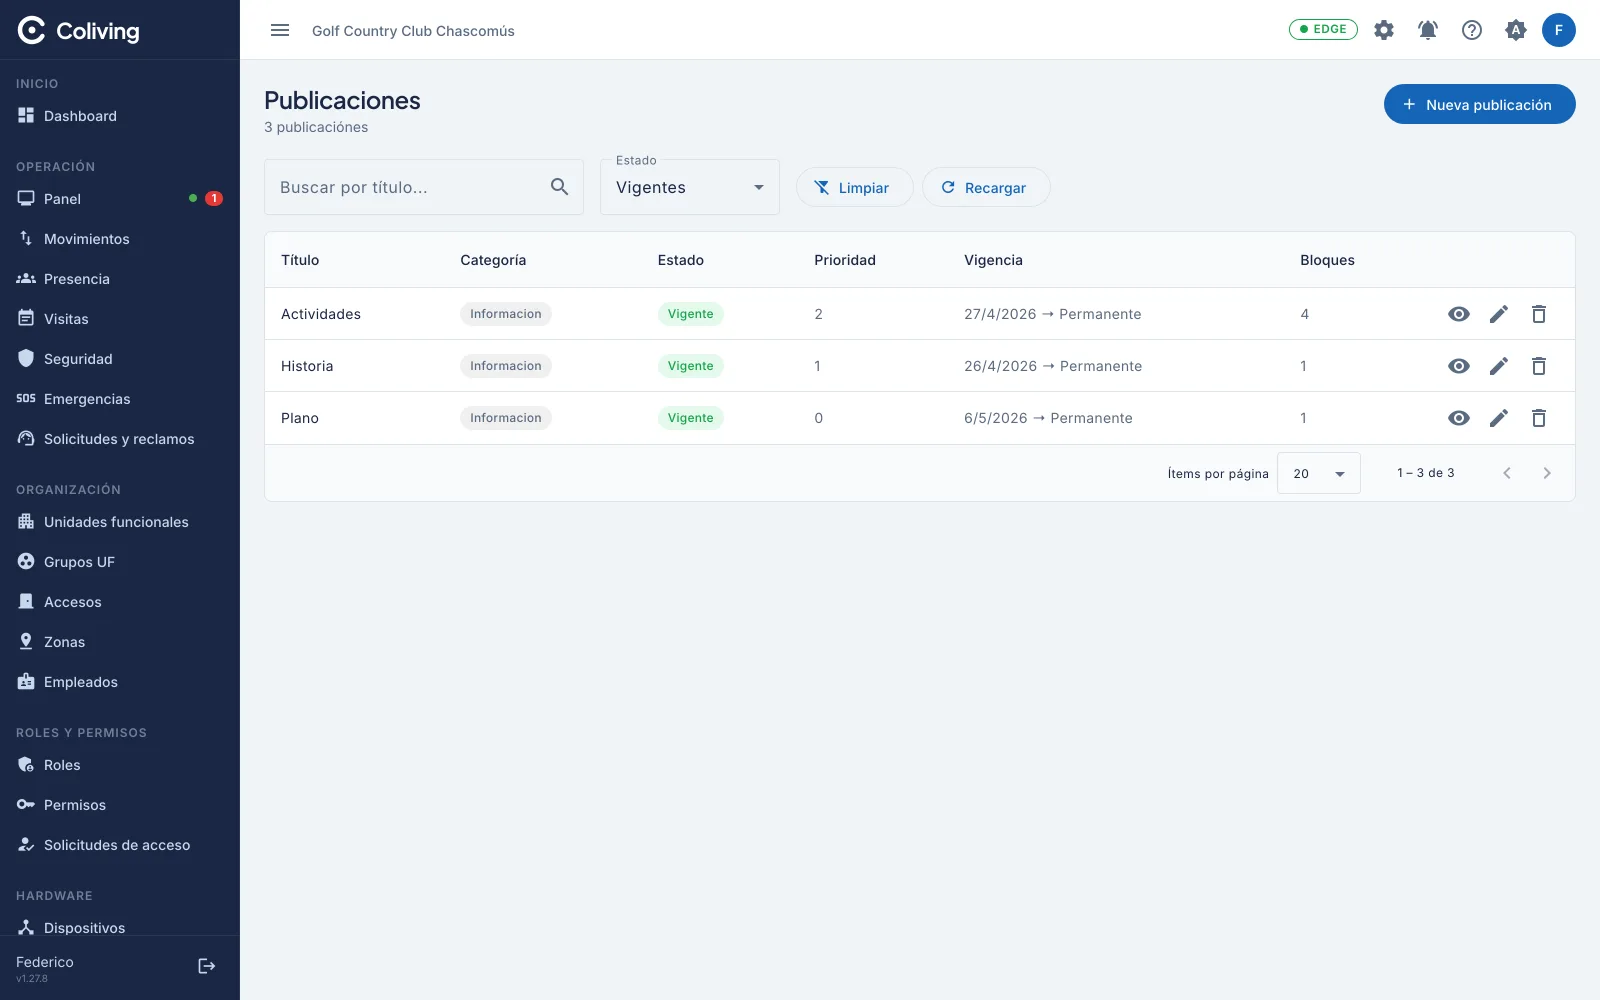Delete the Historia publication
This screenshot has width=1600, height=1000.
pos(1539,366)
